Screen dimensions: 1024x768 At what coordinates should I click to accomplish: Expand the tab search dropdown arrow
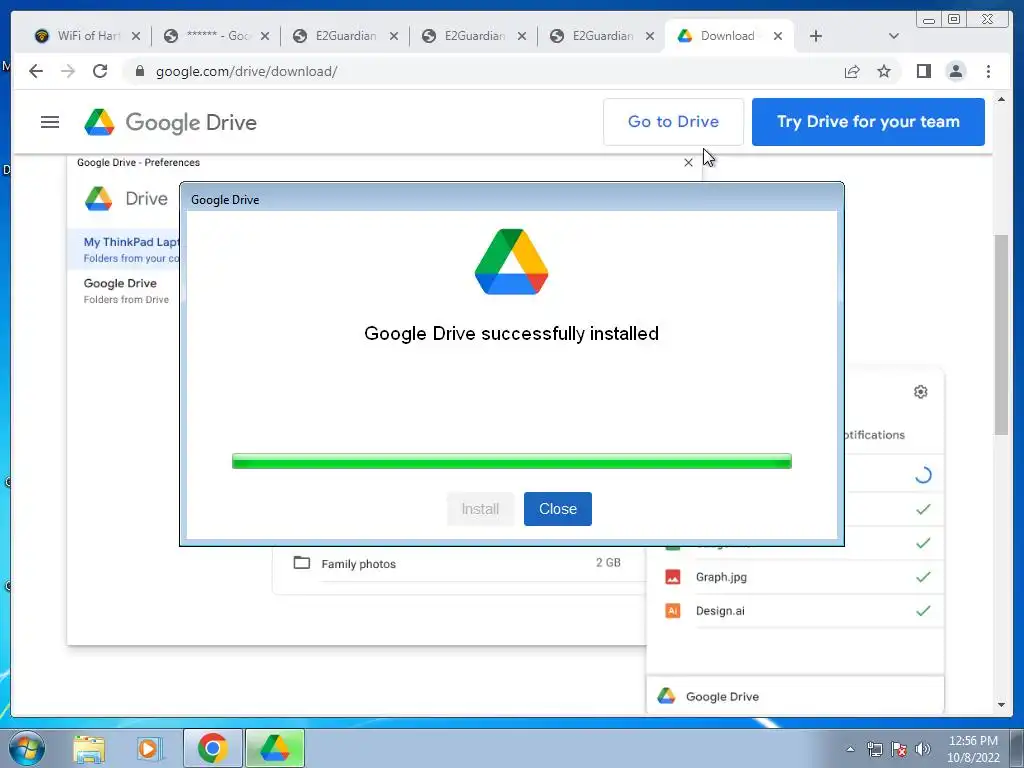(x=894, y=36)
